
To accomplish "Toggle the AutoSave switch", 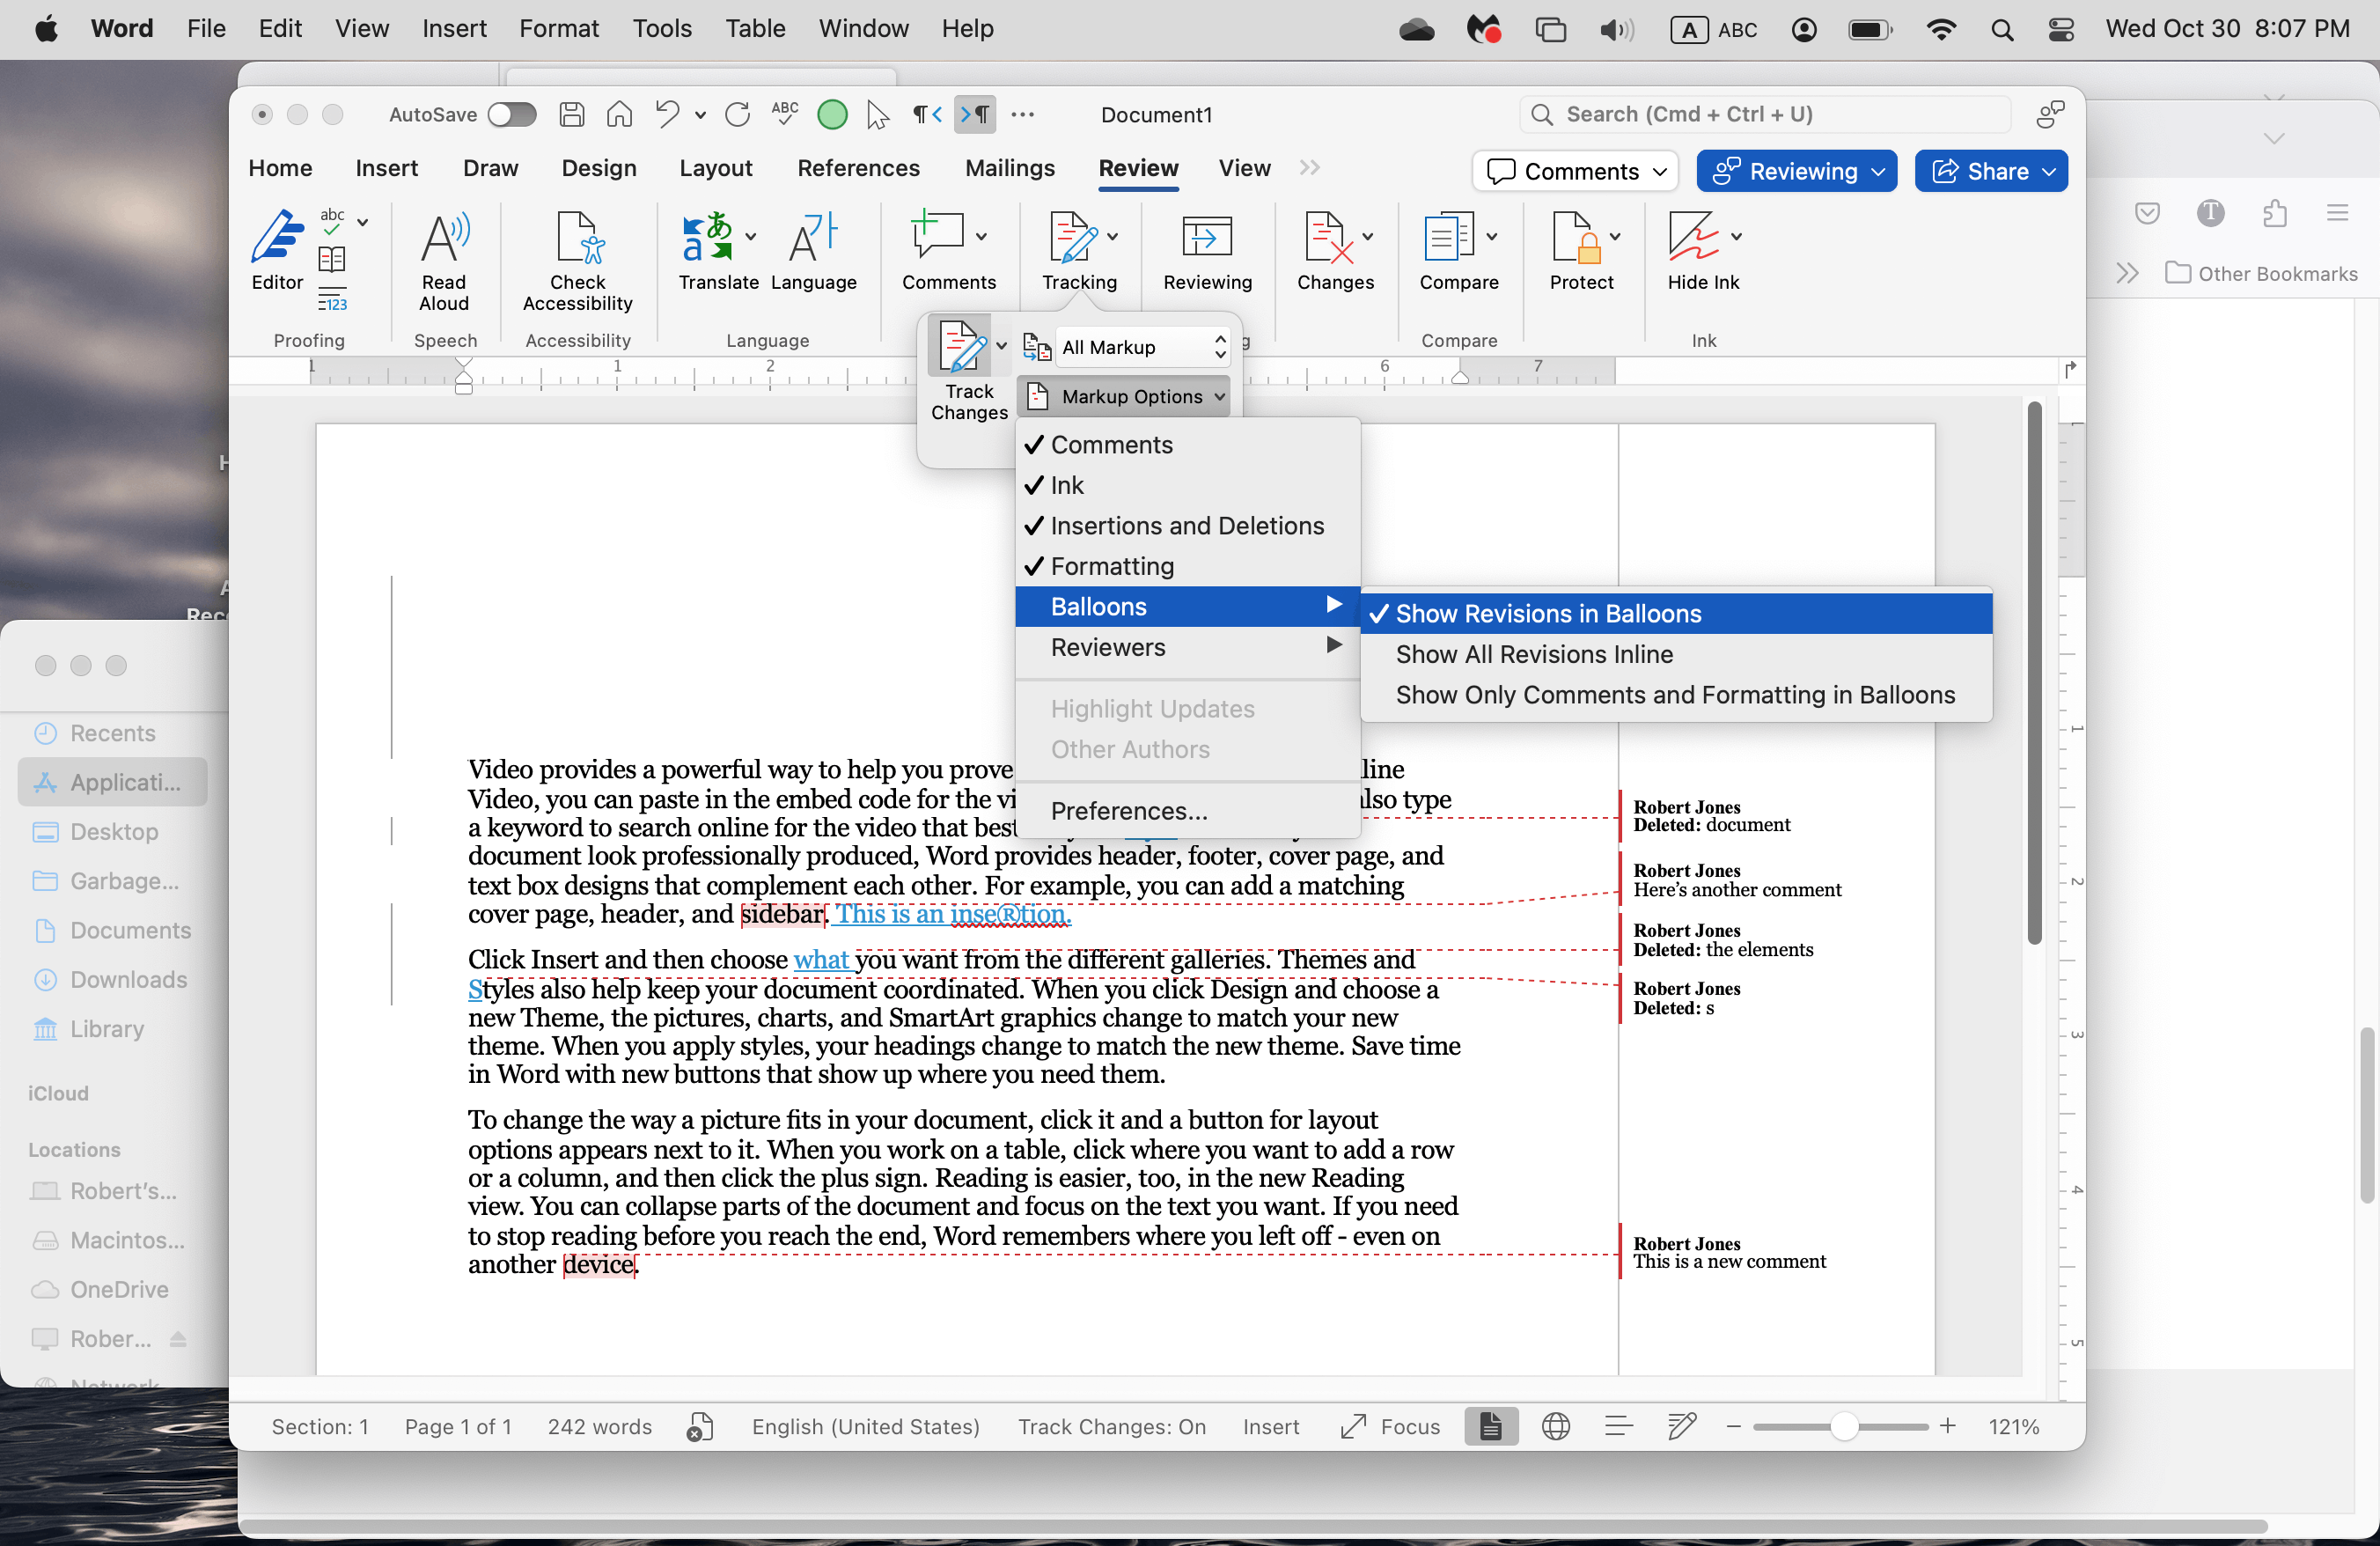I will (512, 115).
